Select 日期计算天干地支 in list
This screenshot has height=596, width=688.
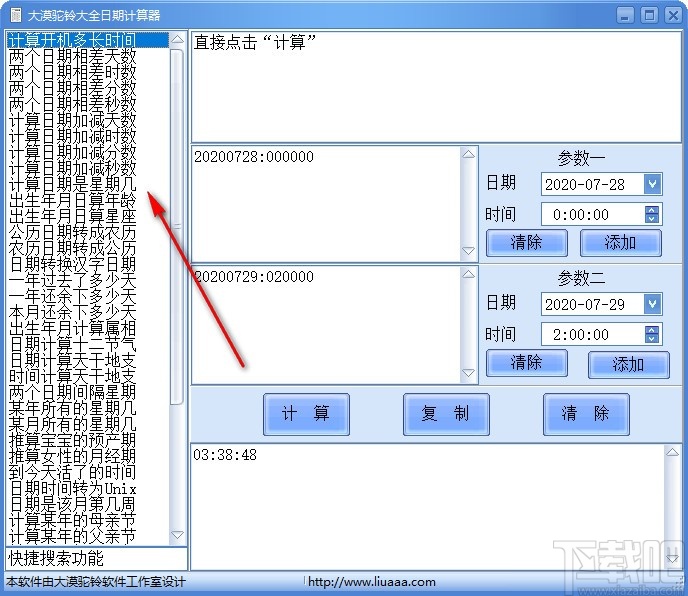tap(88, 361)
